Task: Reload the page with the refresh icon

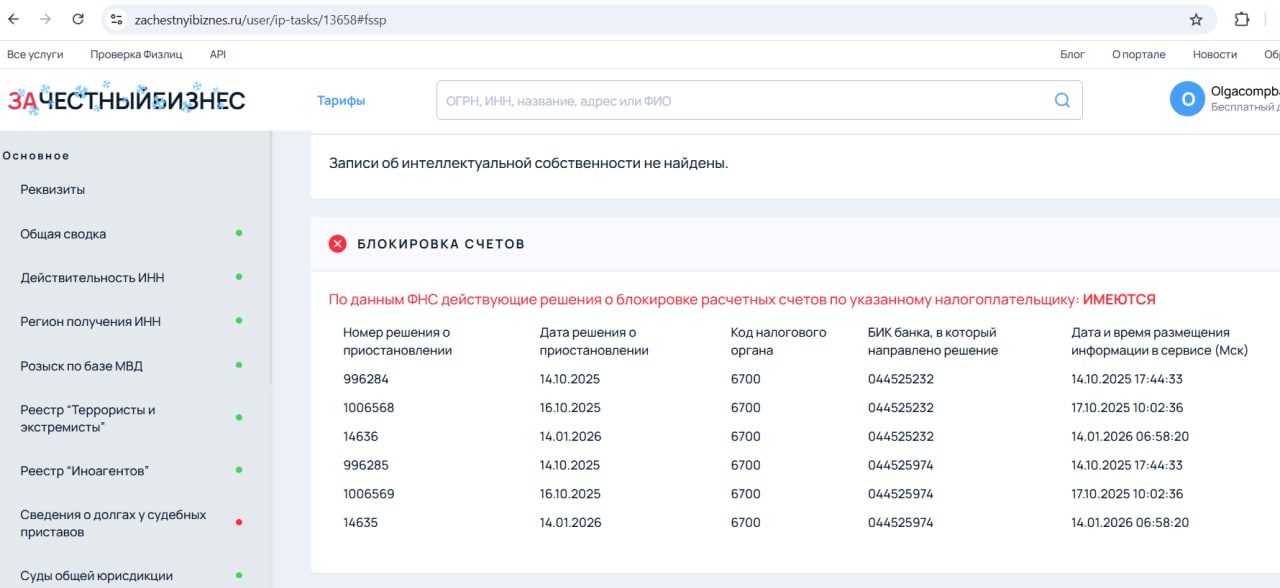Action: (x=78, y=19)
